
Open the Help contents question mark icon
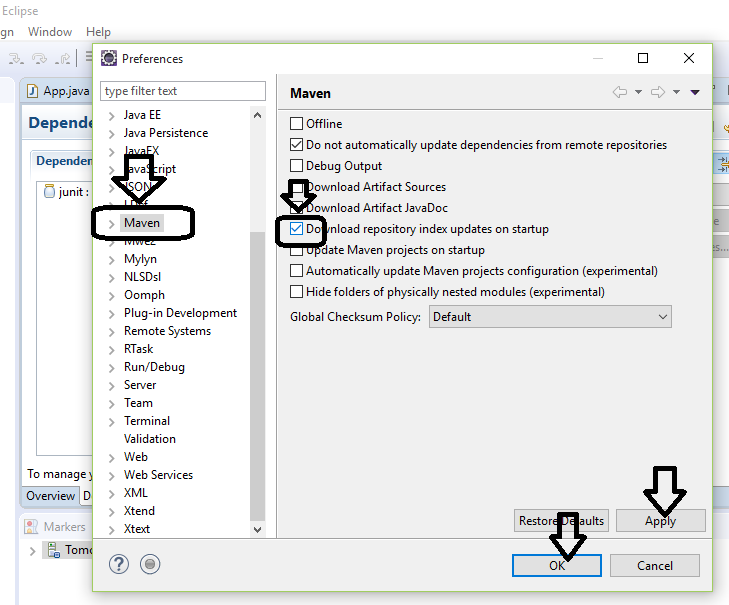119,564
